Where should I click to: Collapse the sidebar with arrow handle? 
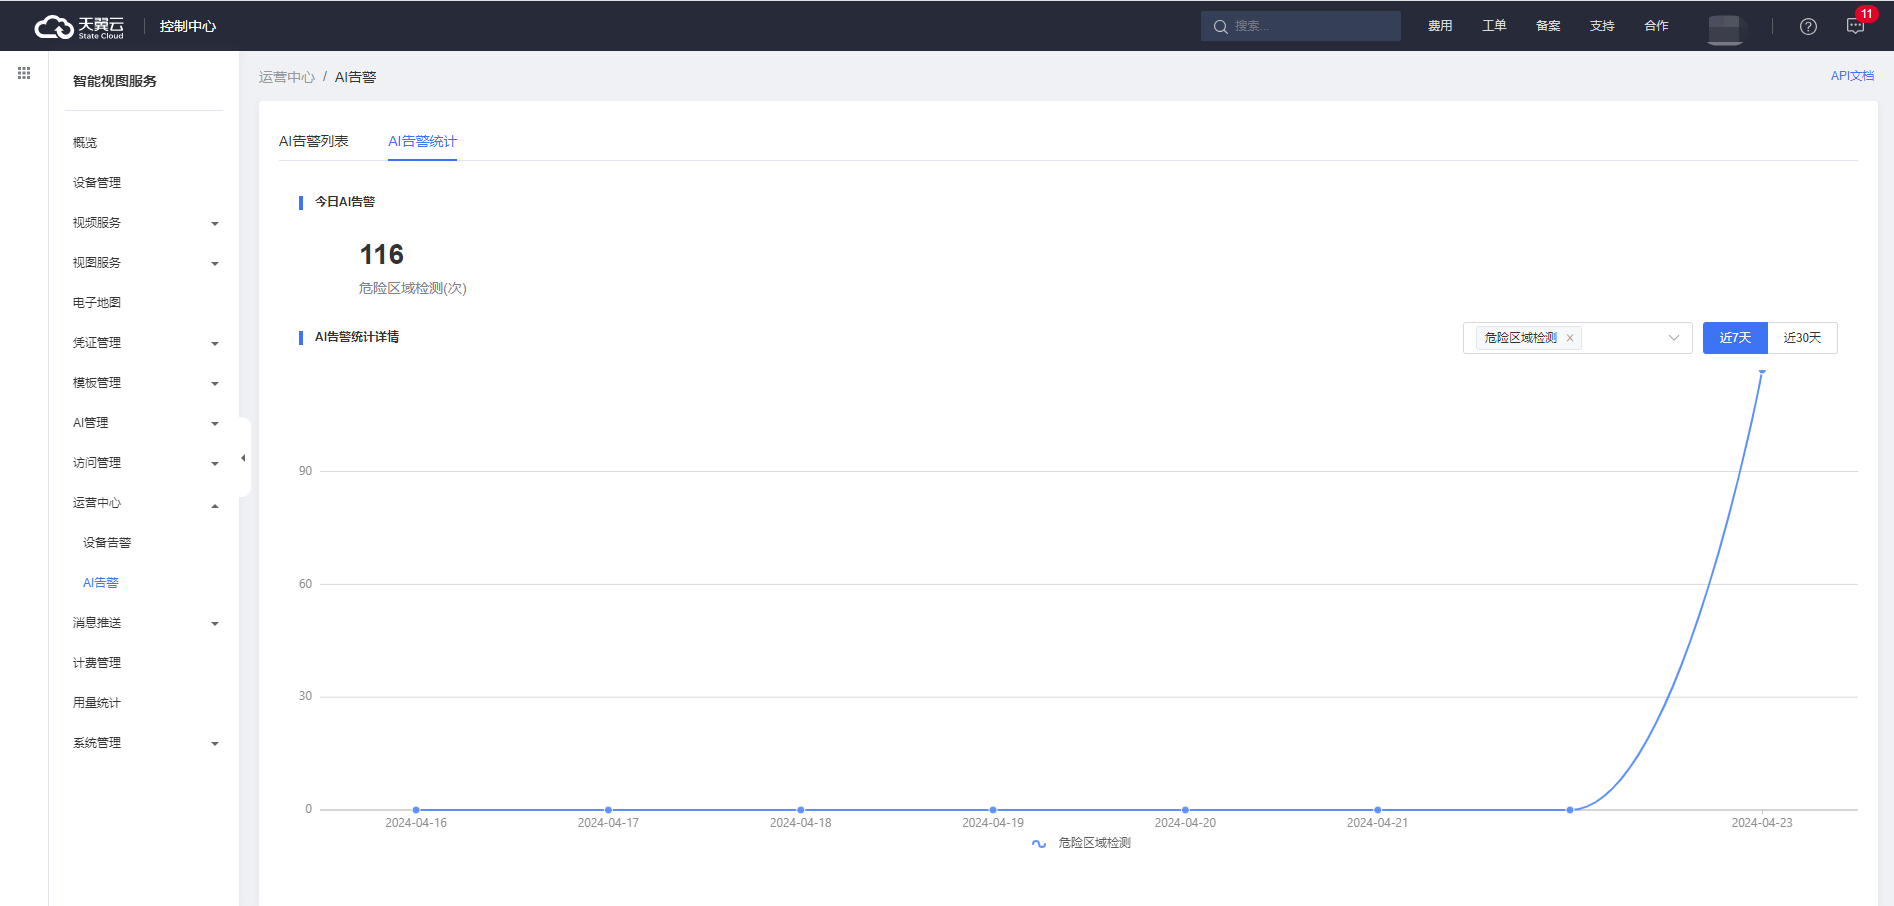coord(243,458)
